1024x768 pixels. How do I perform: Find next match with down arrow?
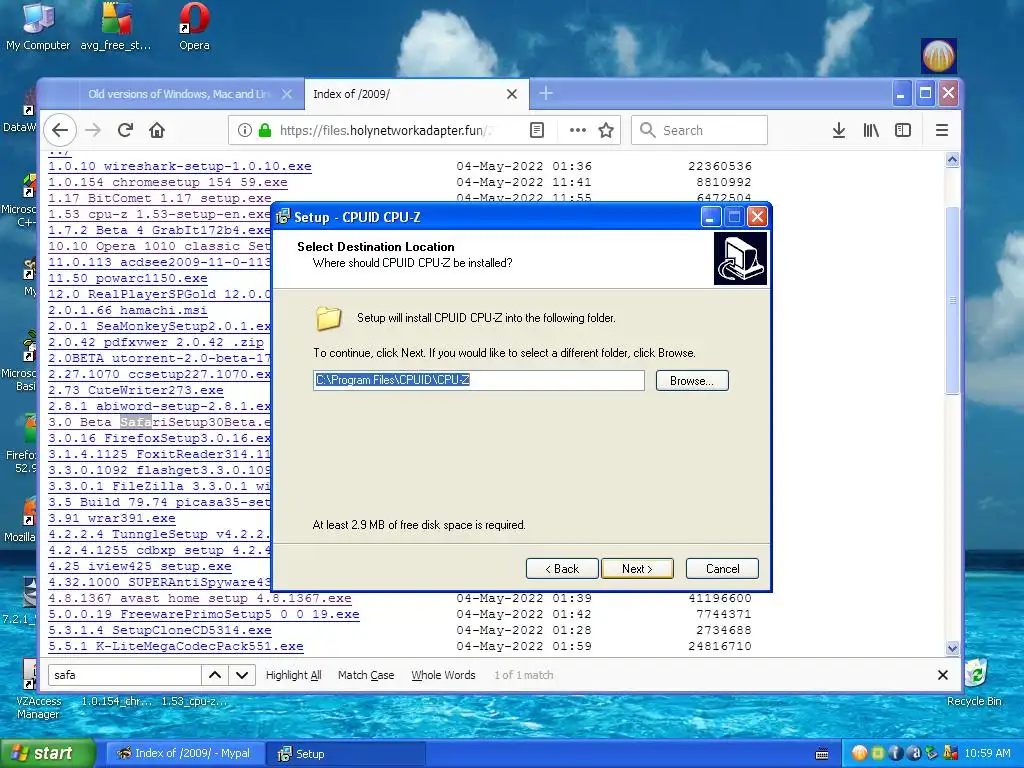pos(242,675)
